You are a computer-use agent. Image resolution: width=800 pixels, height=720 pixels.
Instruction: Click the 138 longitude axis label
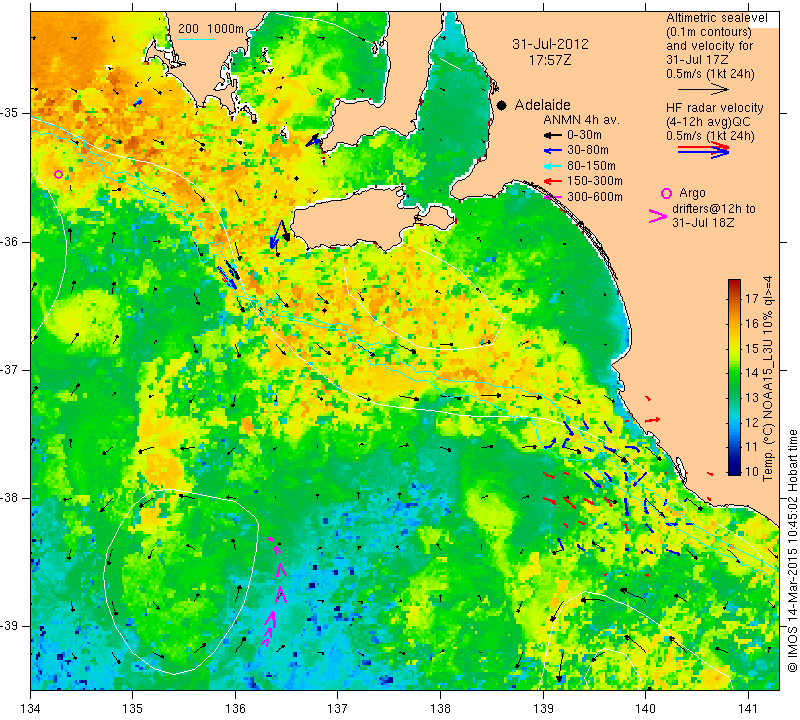pyautogui.click(x=440, y=709)
